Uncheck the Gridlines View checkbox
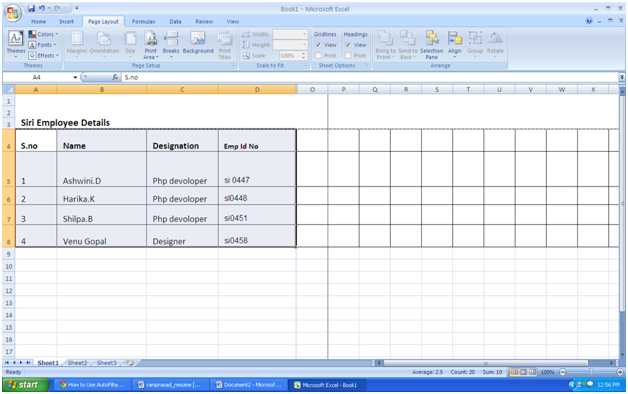Screen dimensions: 628x394 click(318, 45)
